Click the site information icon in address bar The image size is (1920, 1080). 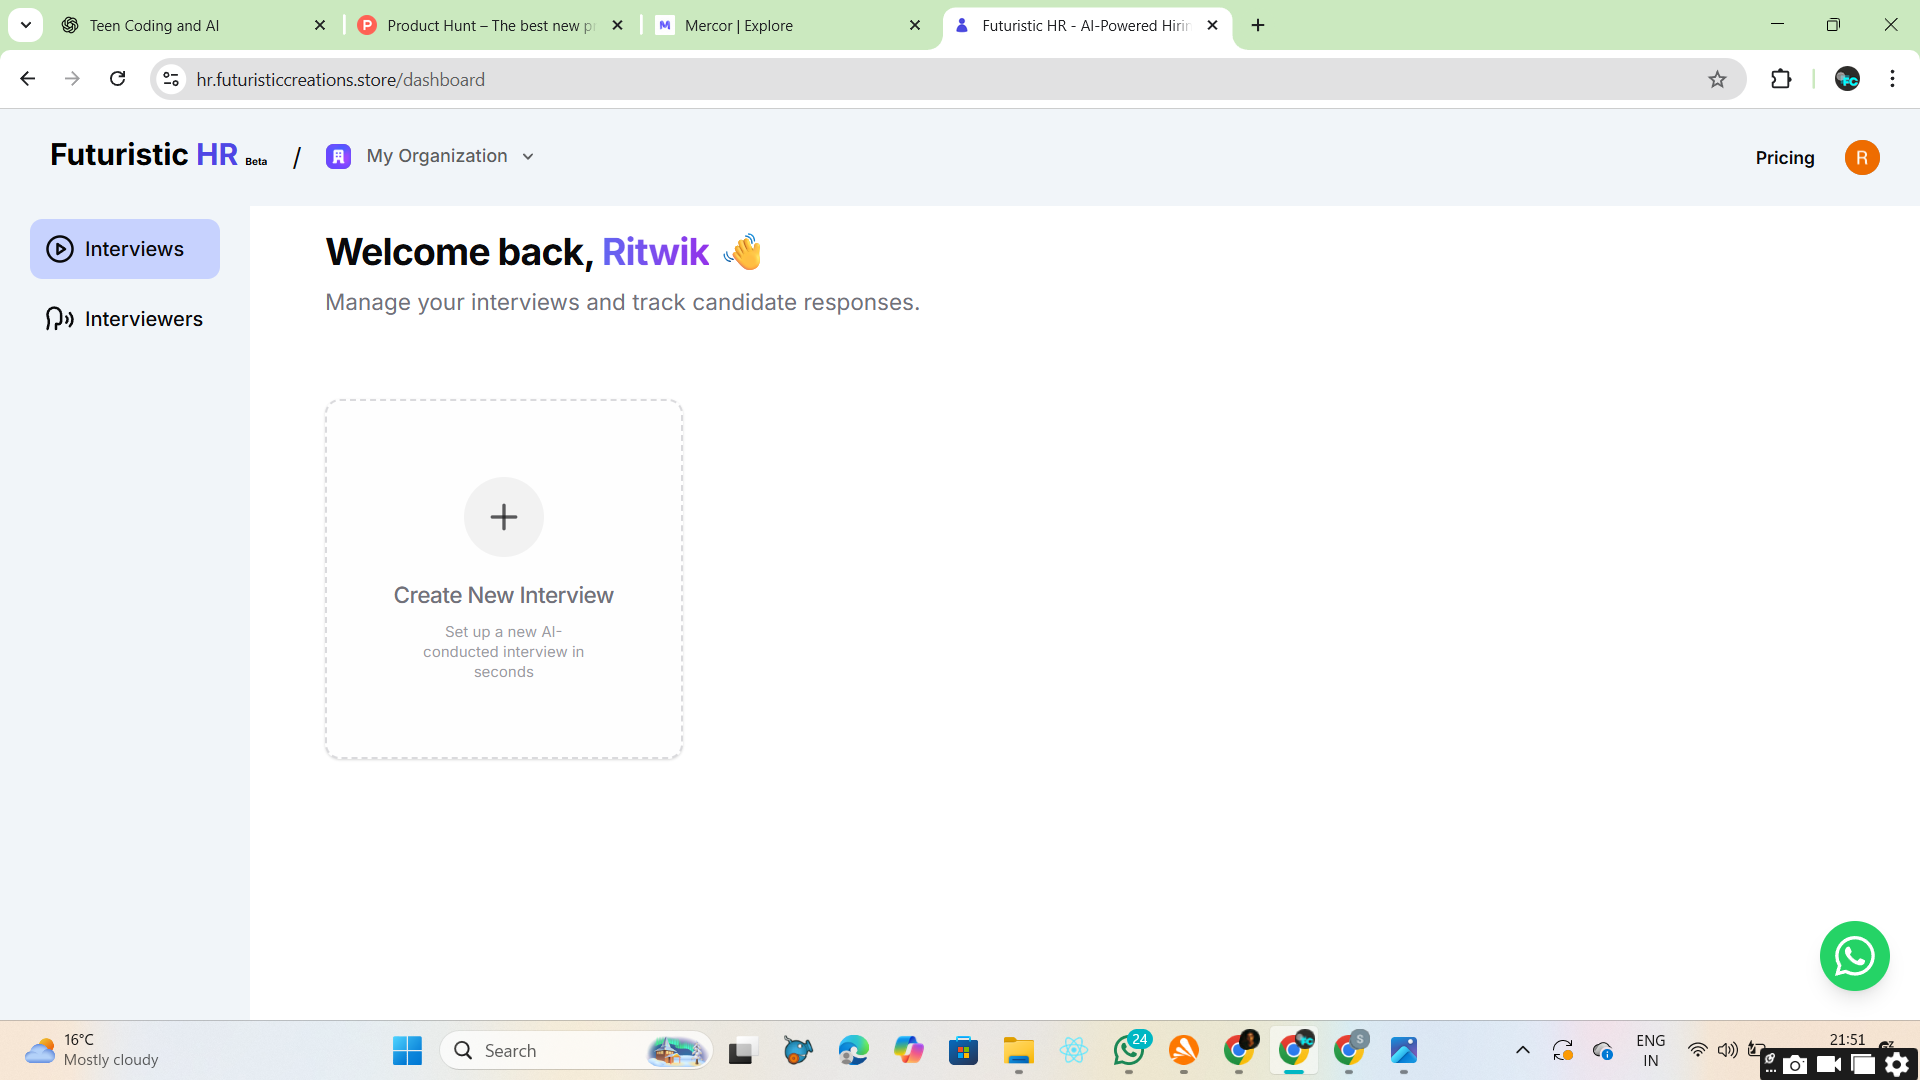coord(171,79)
